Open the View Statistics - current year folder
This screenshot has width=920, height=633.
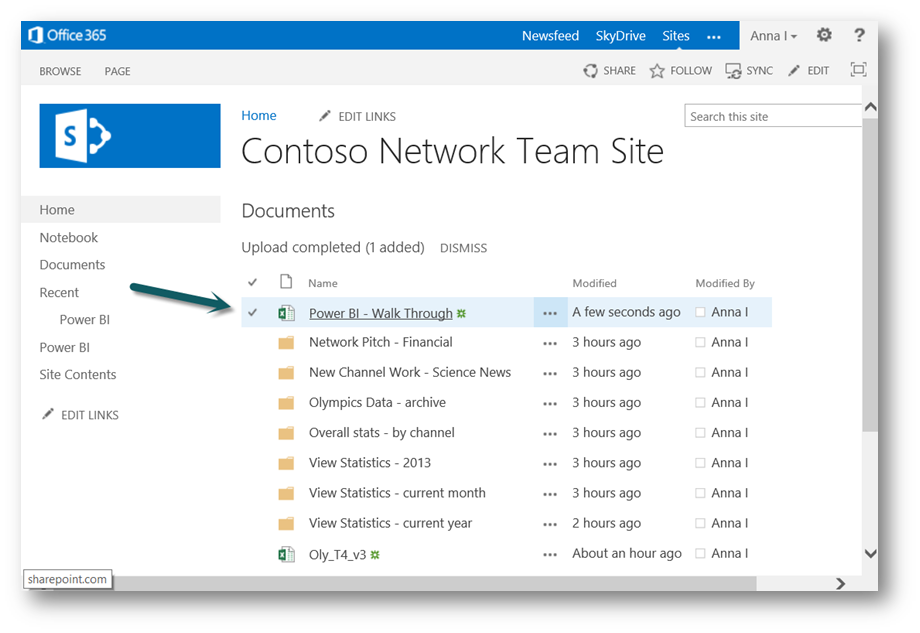(x=390, y=523)
